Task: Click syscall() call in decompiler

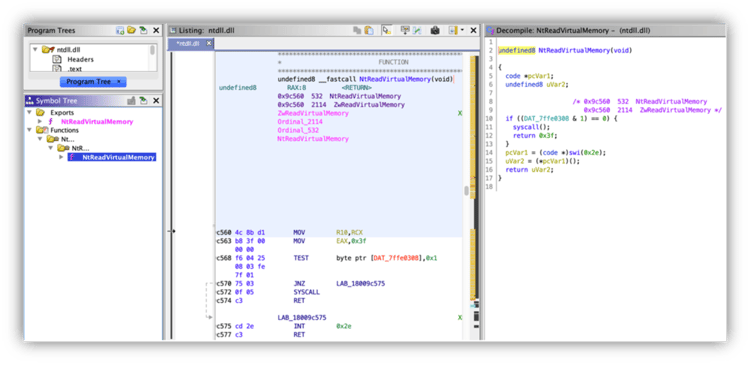Action: [531, 127]
